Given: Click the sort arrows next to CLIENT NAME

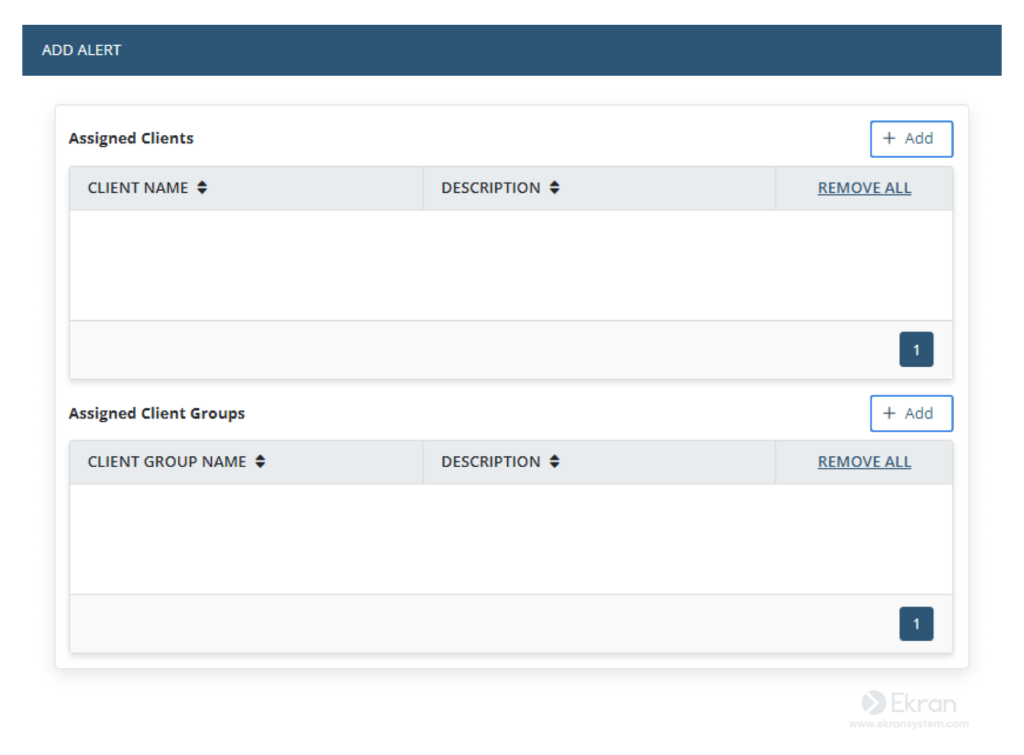Looking at the screenshot, I should point(202,188).
